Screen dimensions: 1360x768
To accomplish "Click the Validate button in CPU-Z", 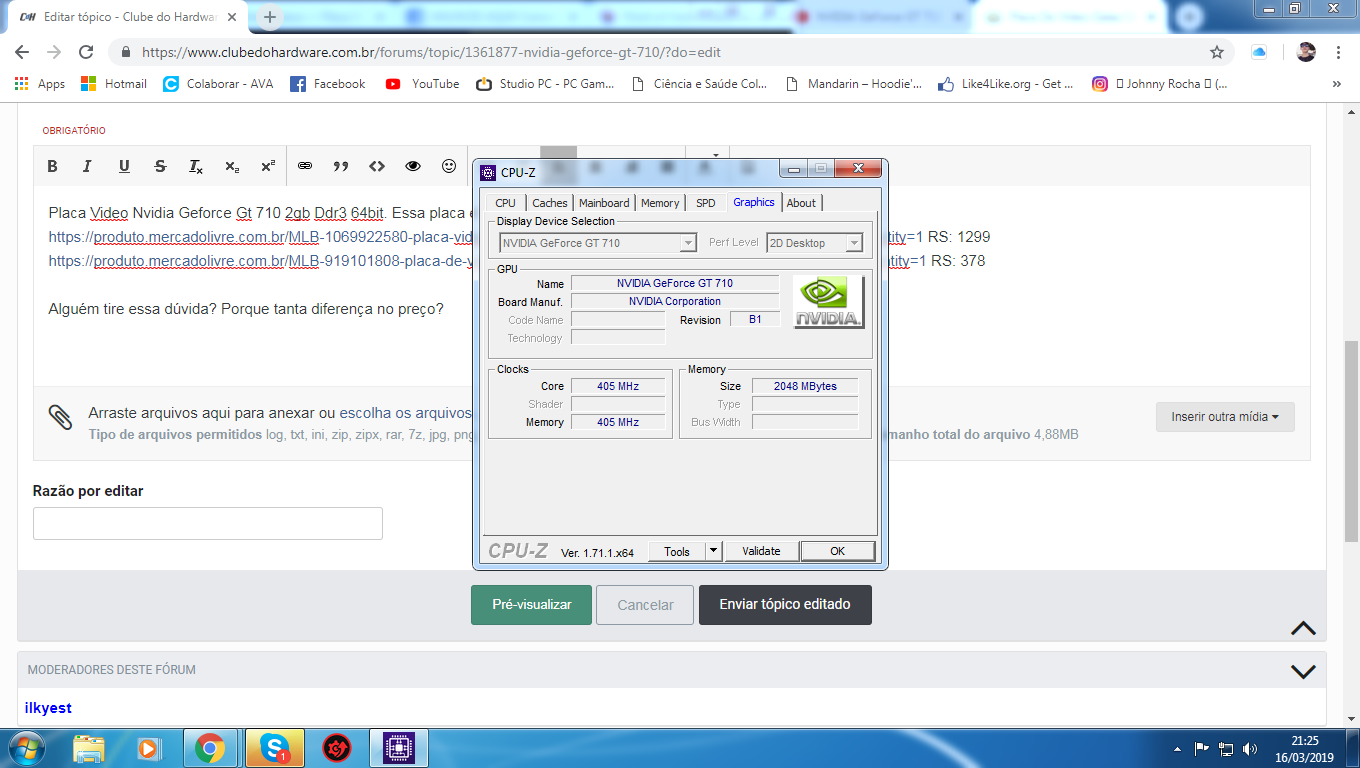I will [x=761, y=551].
